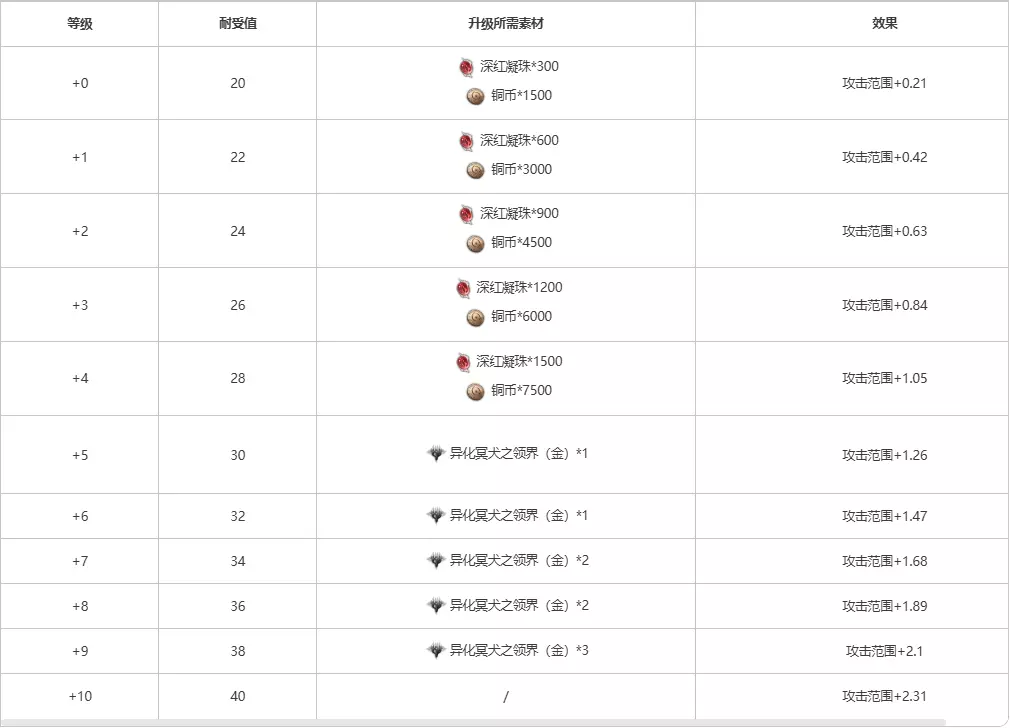Click the 深红凝珠 gem icon beside *1200
The height and width of the screenshot is (728, 1010).
point(462,288)
